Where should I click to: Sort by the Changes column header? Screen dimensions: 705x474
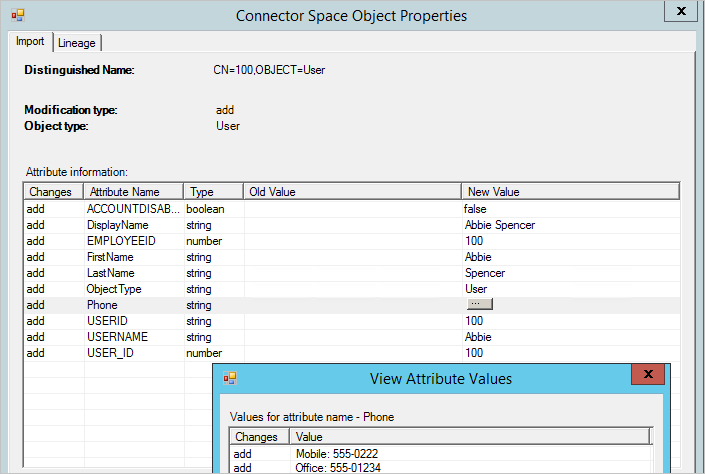[x=54, y=192]
